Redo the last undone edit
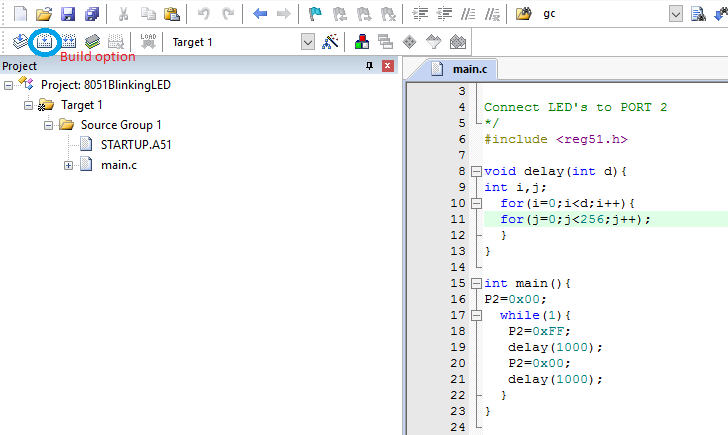The height and width of the screenshot is (435, 728). coord(228,14)
